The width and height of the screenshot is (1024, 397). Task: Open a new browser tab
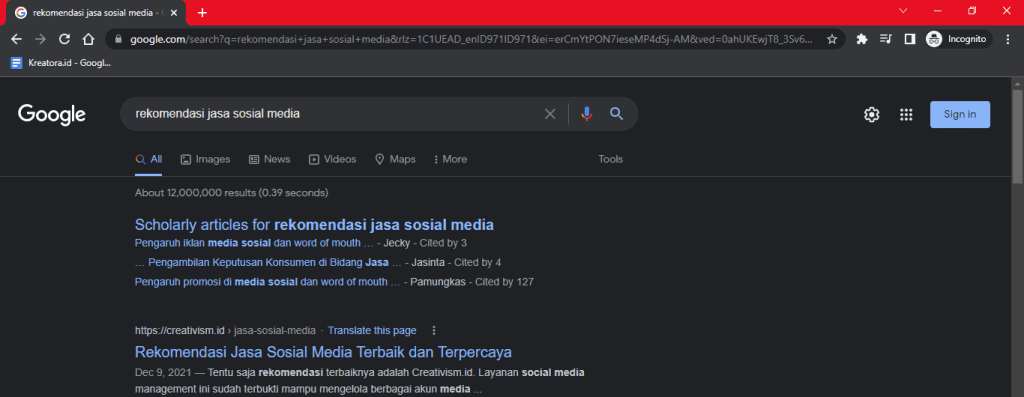coord(202,12)
